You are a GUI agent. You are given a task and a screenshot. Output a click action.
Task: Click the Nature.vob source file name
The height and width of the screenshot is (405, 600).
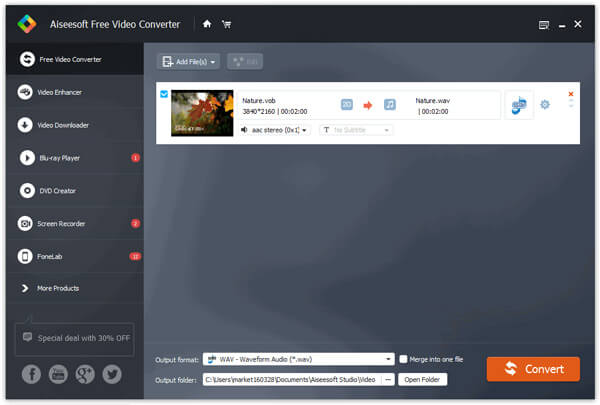(259, 101)
